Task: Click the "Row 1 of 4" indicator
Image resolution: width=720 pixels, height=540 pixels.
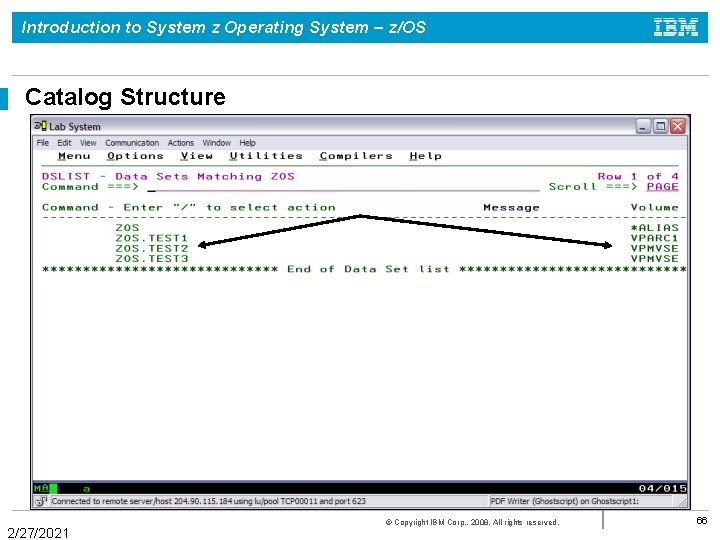Action: click(x=638, y=176)
